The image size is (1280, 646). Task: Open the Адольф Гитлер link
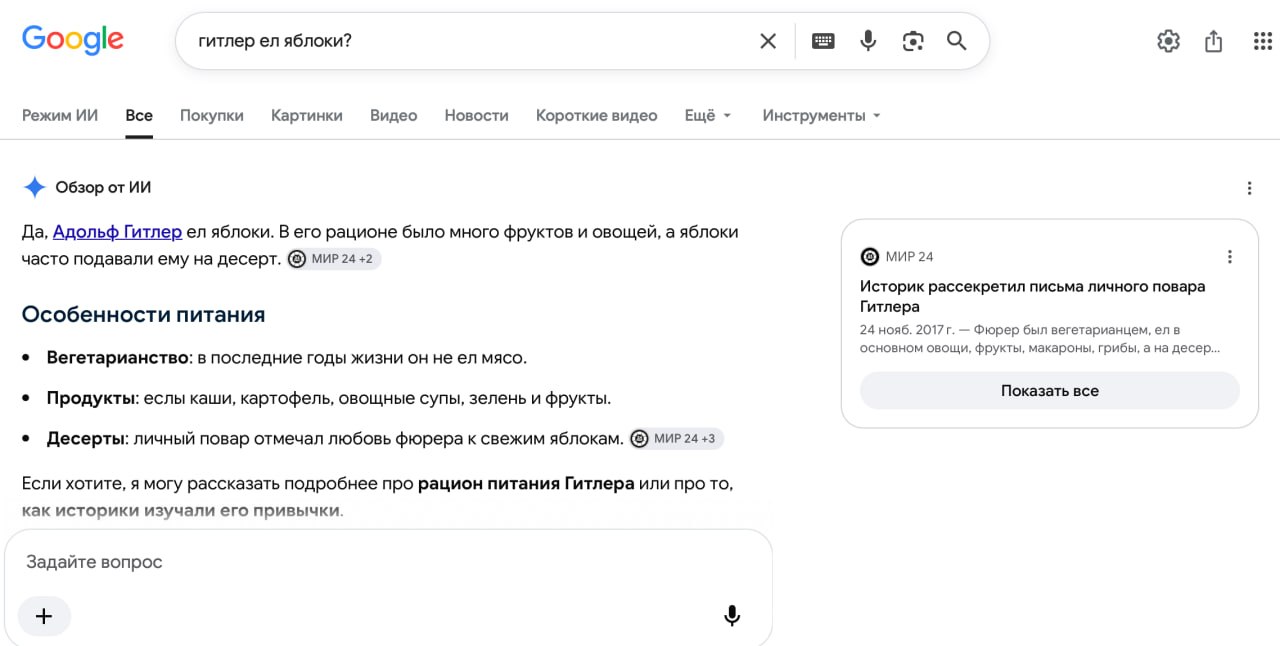click(x=117, y=232)
